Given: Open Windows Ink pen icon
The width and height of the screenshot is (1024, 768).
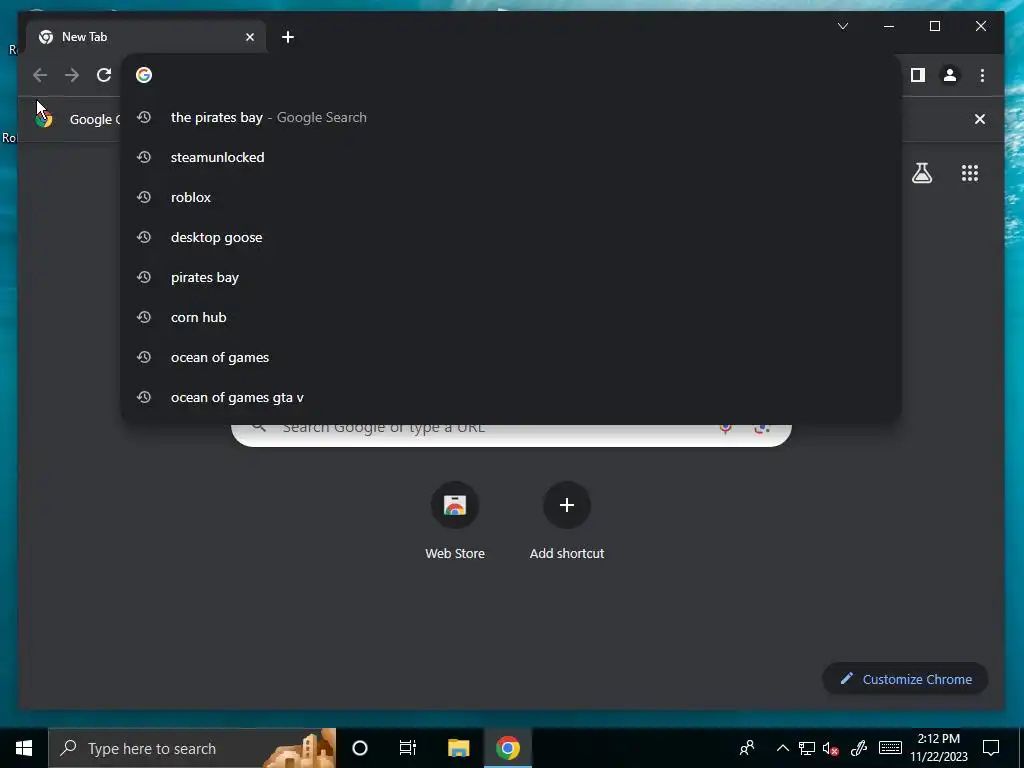Looking at the screenshot, I should pos(859,748).
